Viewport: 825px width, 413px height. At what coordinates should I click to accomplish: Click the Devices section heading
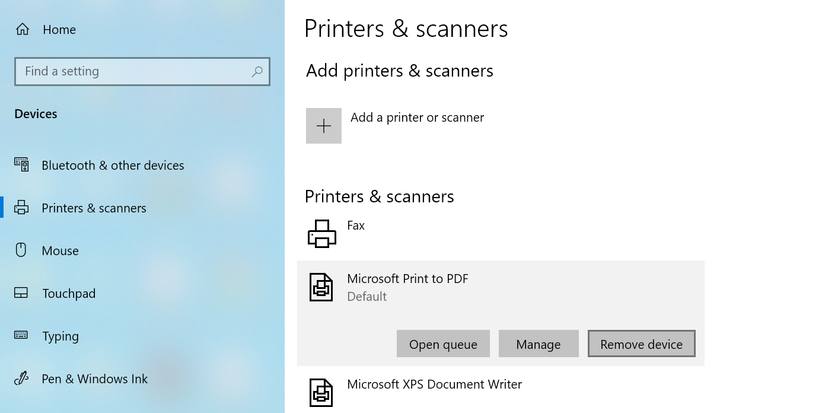pos(36,114)
